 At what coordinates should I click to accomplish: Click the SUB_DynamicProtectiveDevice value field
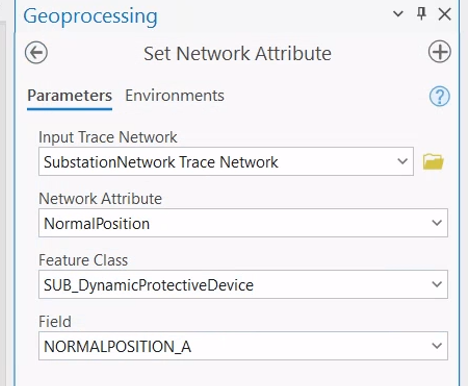point(243,284)
